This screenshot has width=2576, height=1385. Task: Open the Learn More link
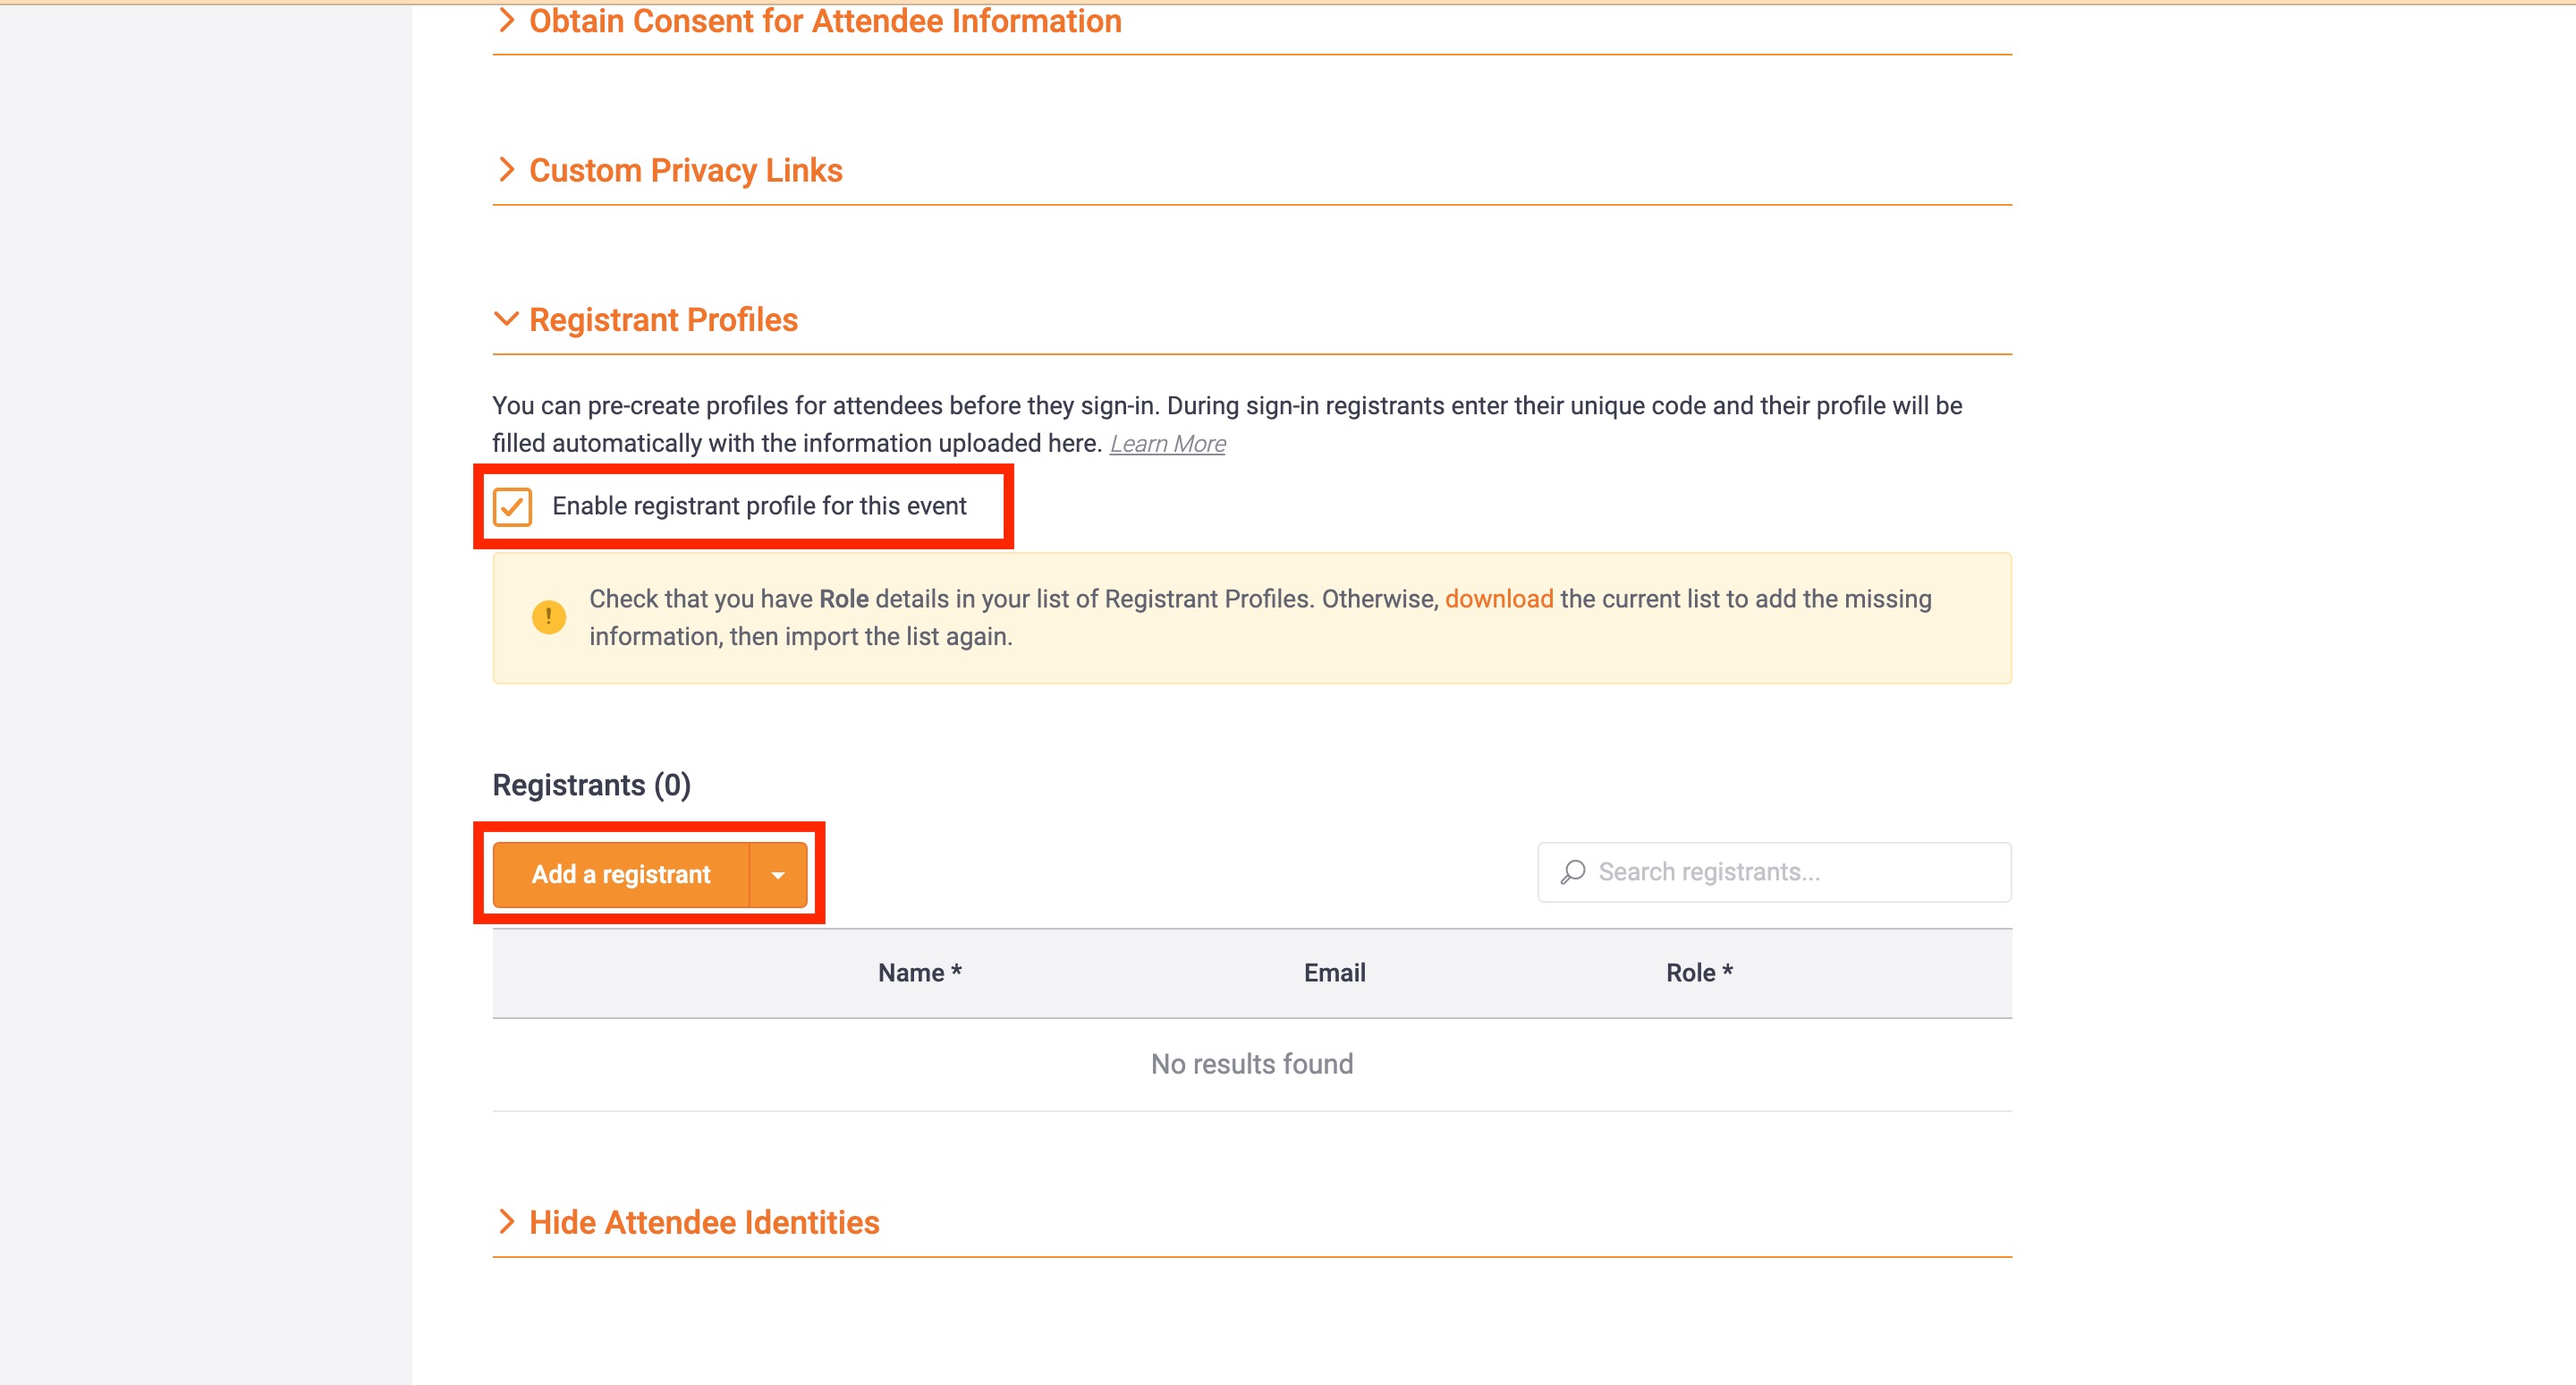(1167, 444)
